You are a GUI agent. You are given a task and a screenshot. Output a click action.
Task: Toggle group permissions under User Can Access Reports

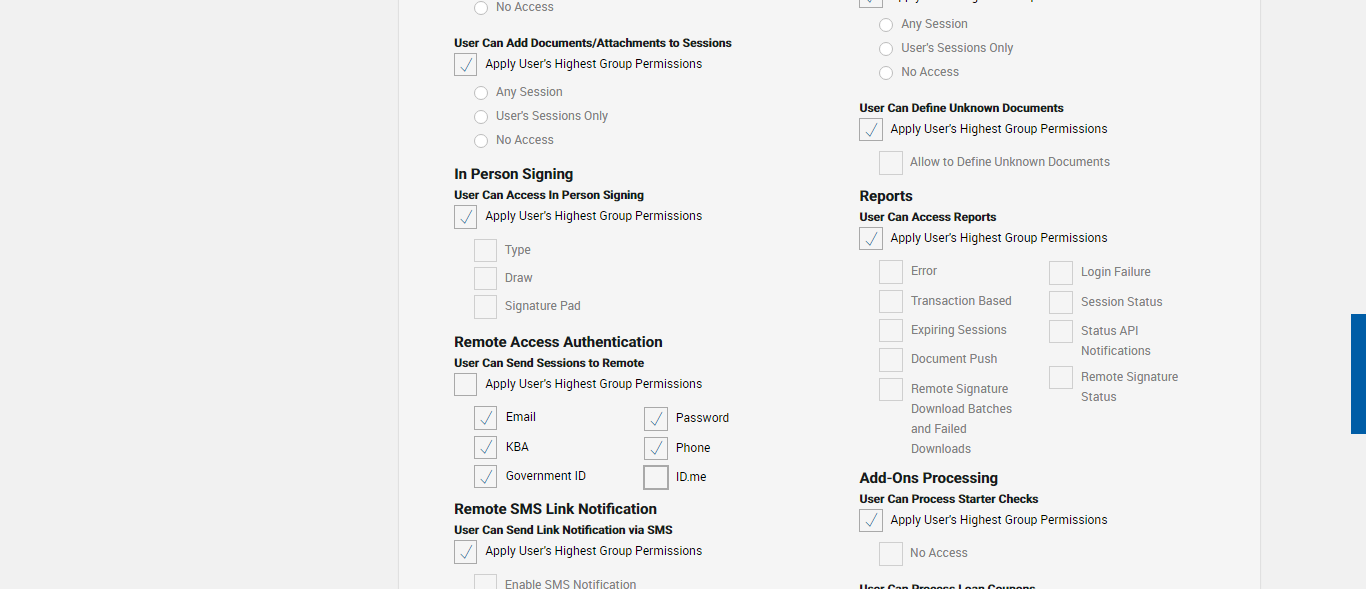871,239
